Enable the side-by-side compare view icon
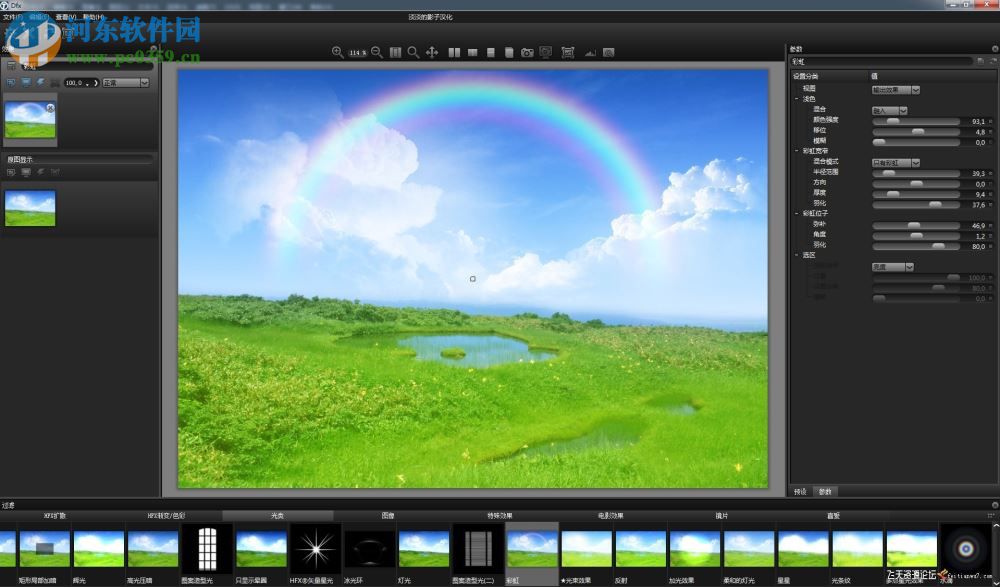This screenshot has height=587, width=1000. [453, 52]
